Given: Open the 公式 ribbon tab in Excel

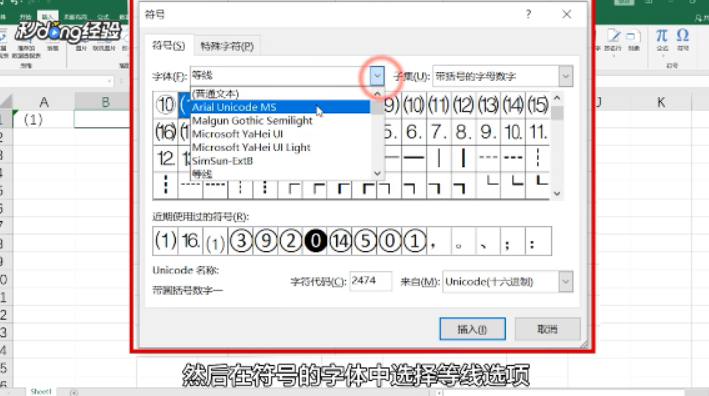Looking at the screenshot, I should pos(103,17).
